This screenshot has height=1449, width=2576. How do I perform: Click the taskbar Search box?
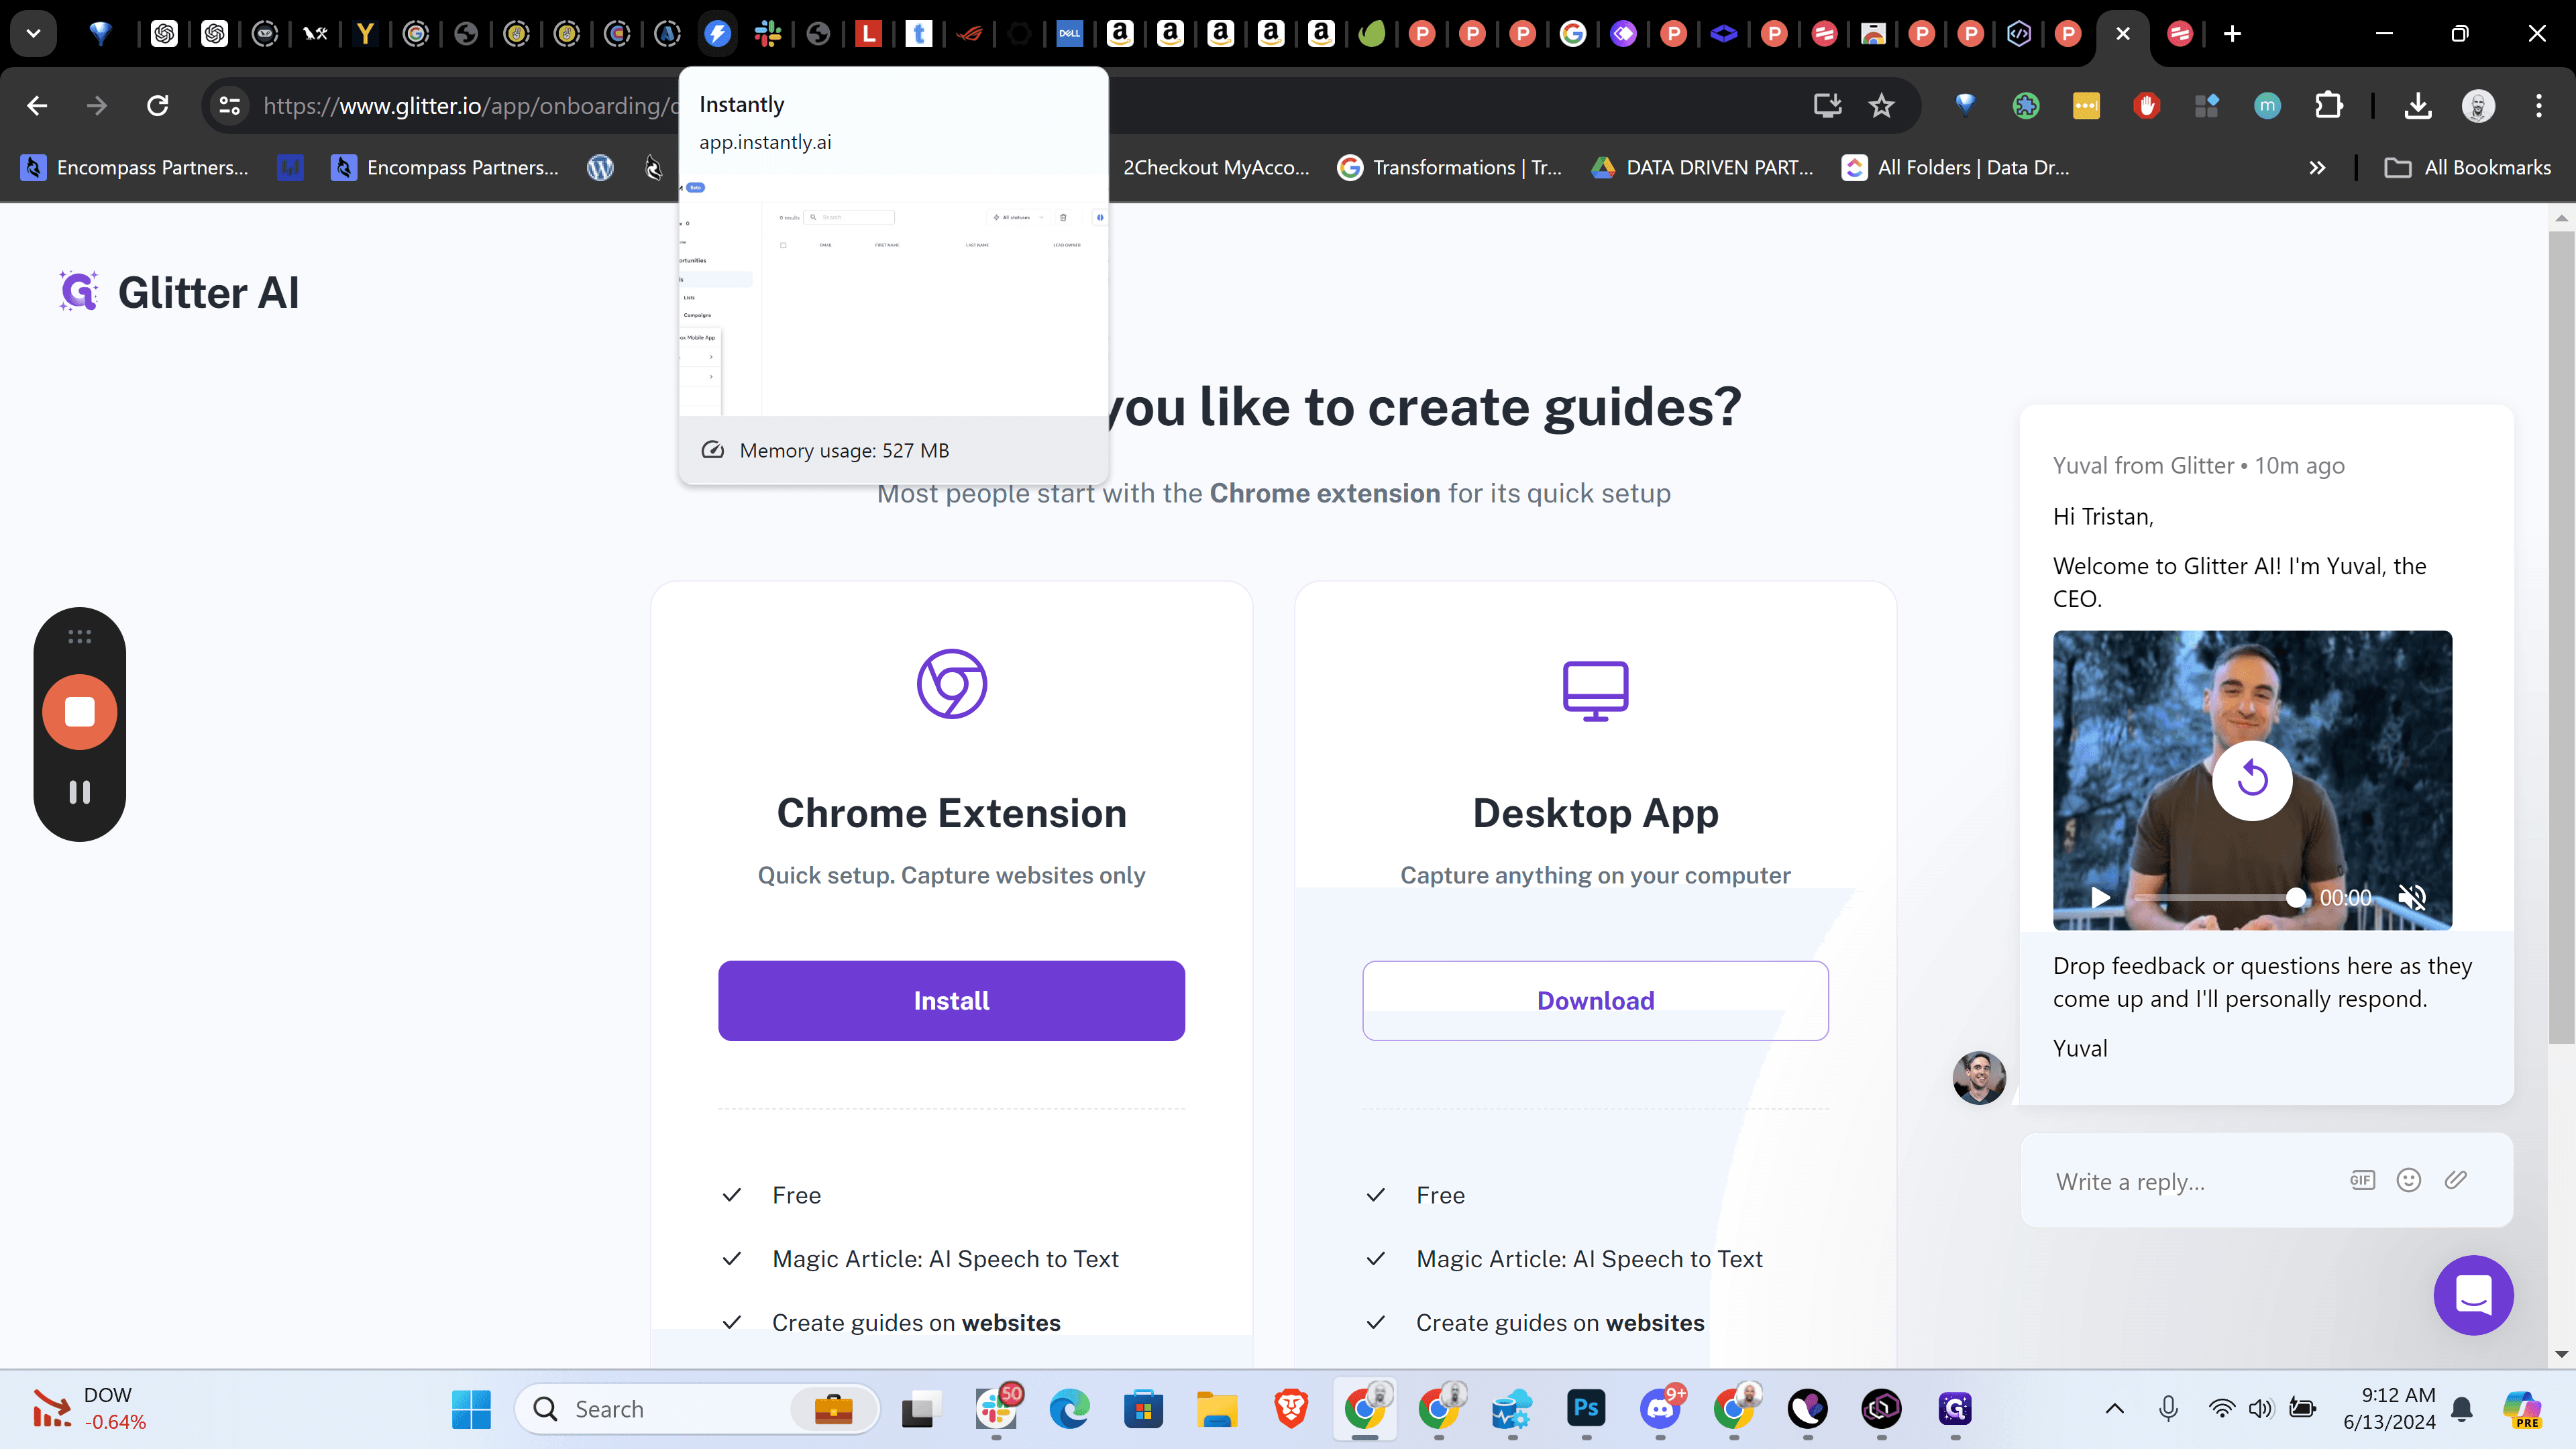pos(697,1409)
